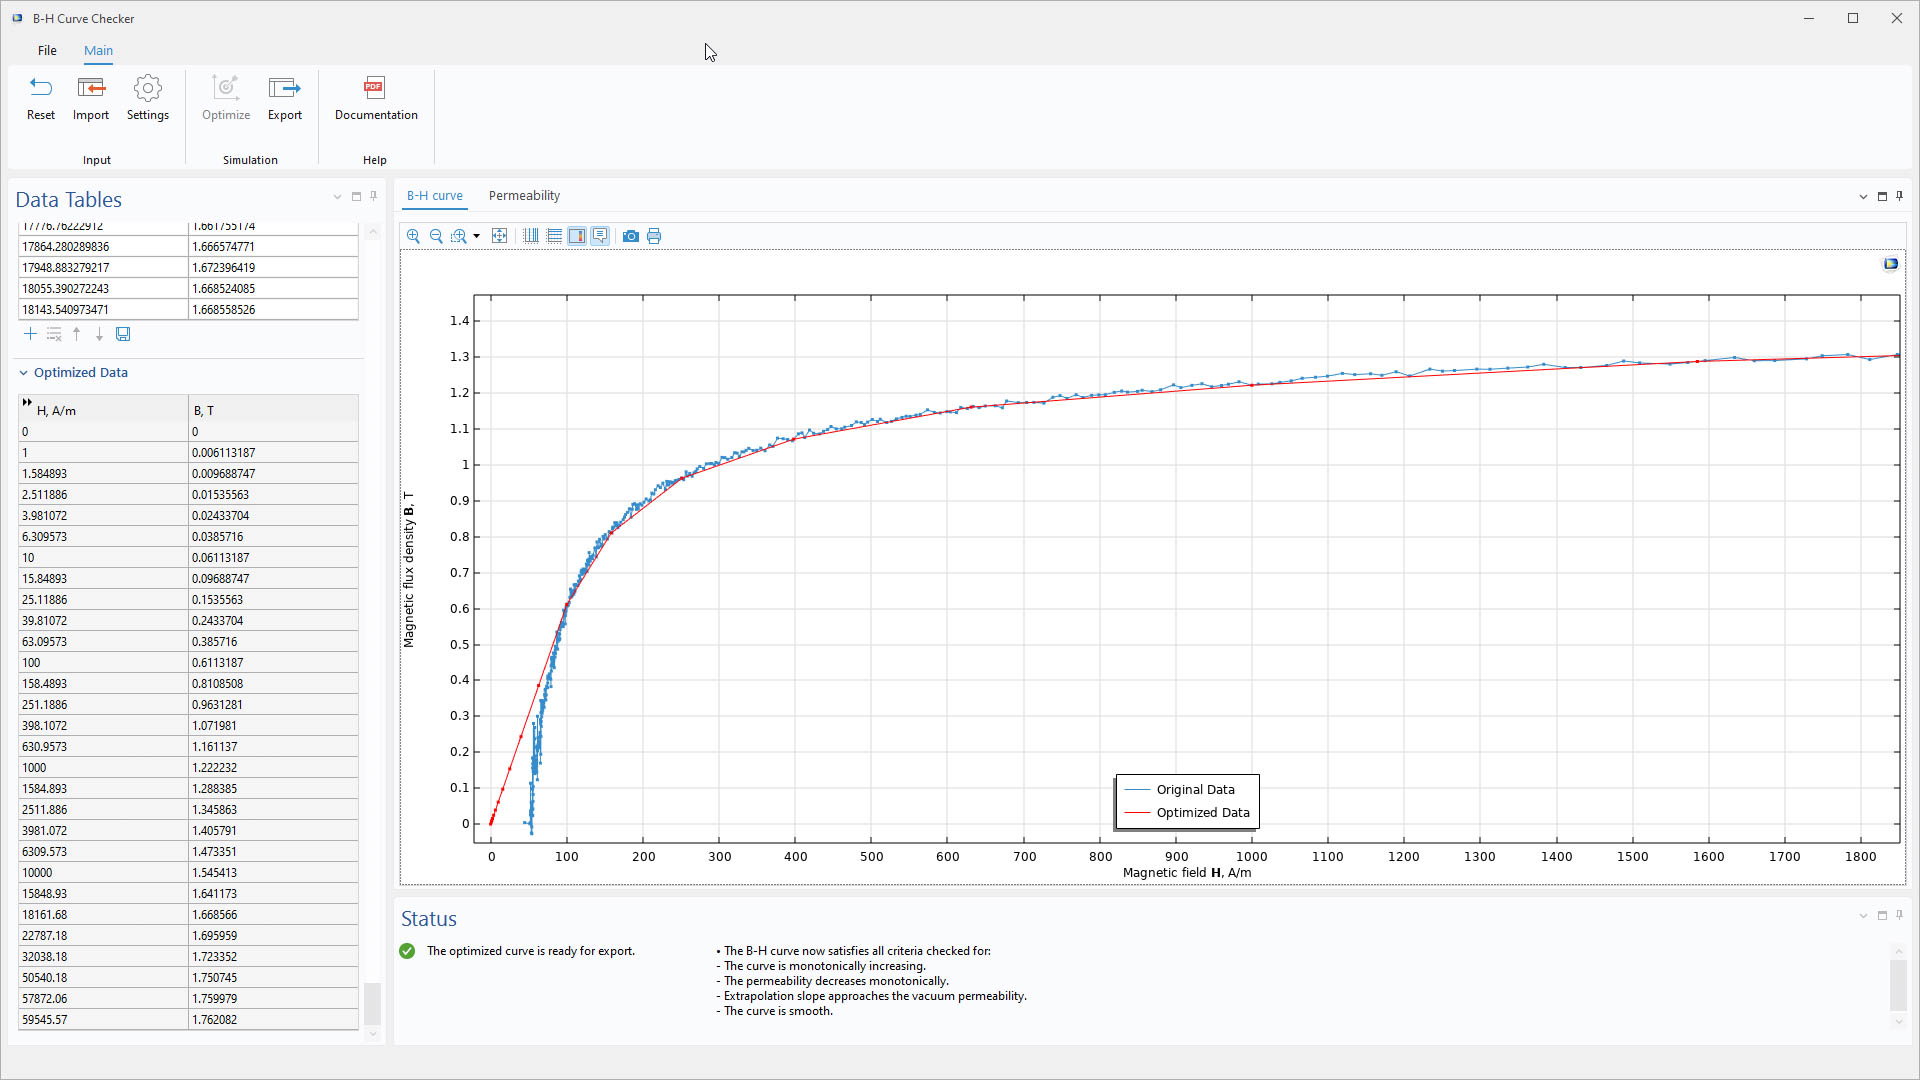Import new B-H data
The height and width of the screenshot is (1080, 1920).
pyautogui.click(x=90, y=98)
